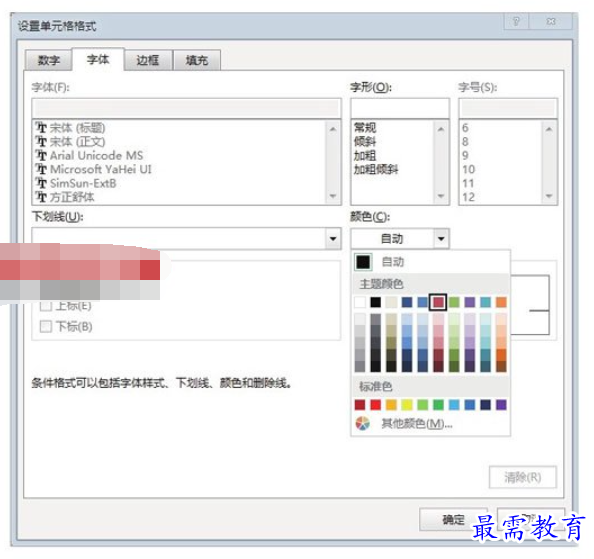Viewport: 594px width, 559px height.
Task: Switch to the 数字 tab
Action: tap(48, 60)
